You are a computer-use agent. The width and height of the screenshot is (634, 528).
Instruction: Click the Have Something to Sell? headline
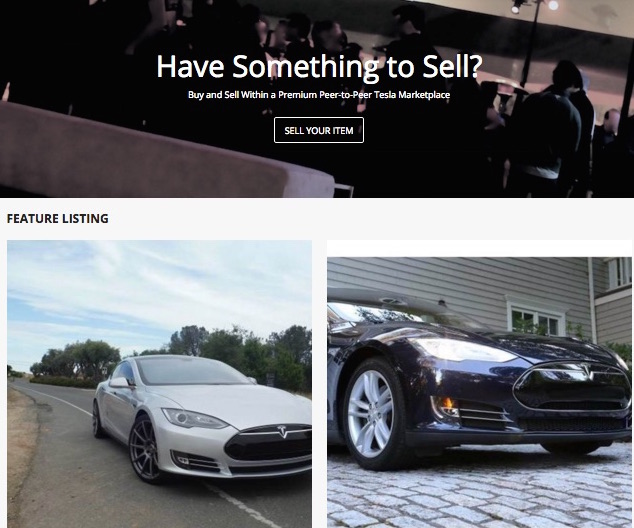coord(319,66)
